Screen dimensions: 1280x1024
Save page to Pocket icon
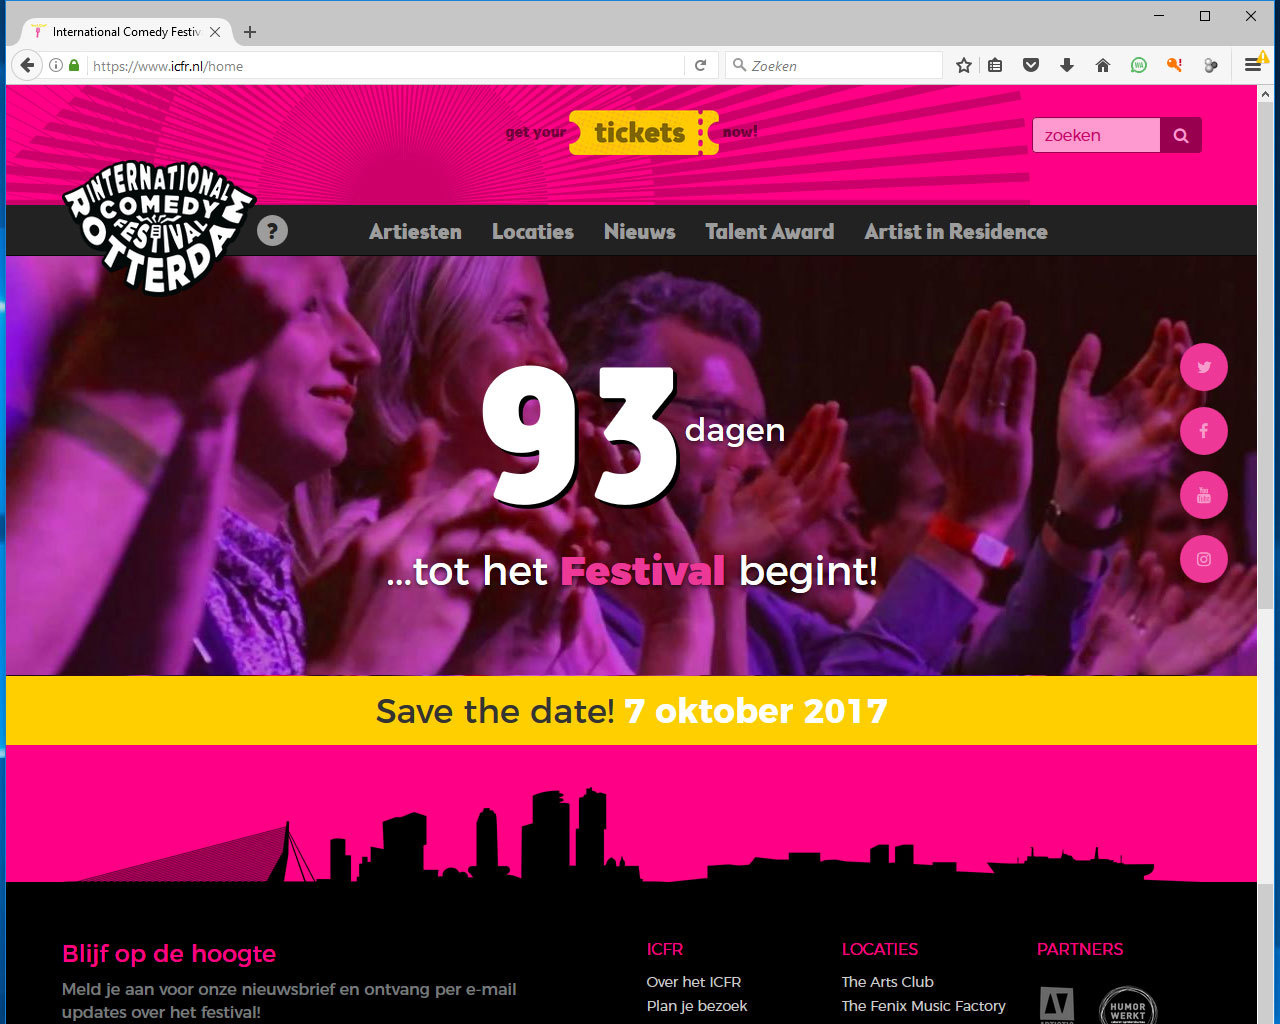coord(1031,65)
